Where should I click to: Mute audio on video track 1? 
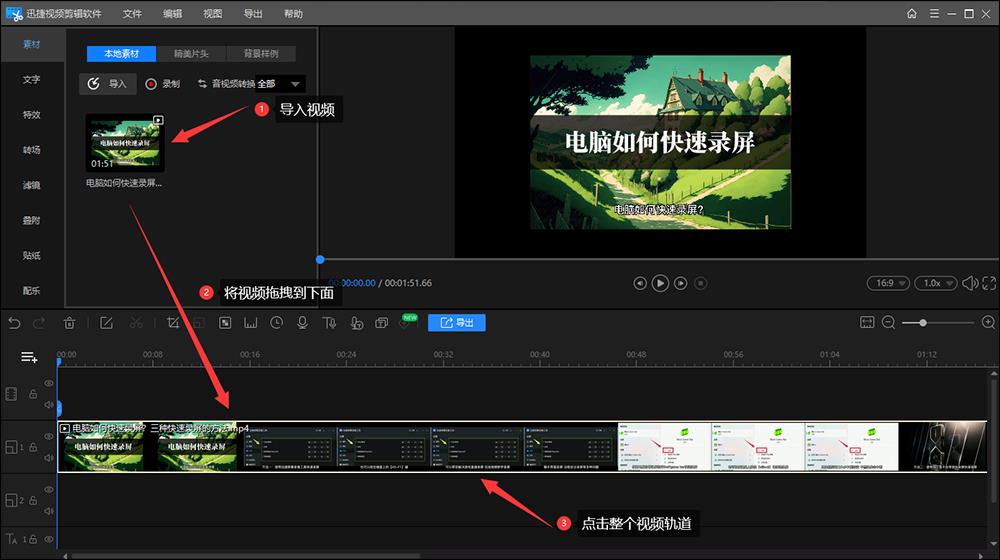[48, 459]
